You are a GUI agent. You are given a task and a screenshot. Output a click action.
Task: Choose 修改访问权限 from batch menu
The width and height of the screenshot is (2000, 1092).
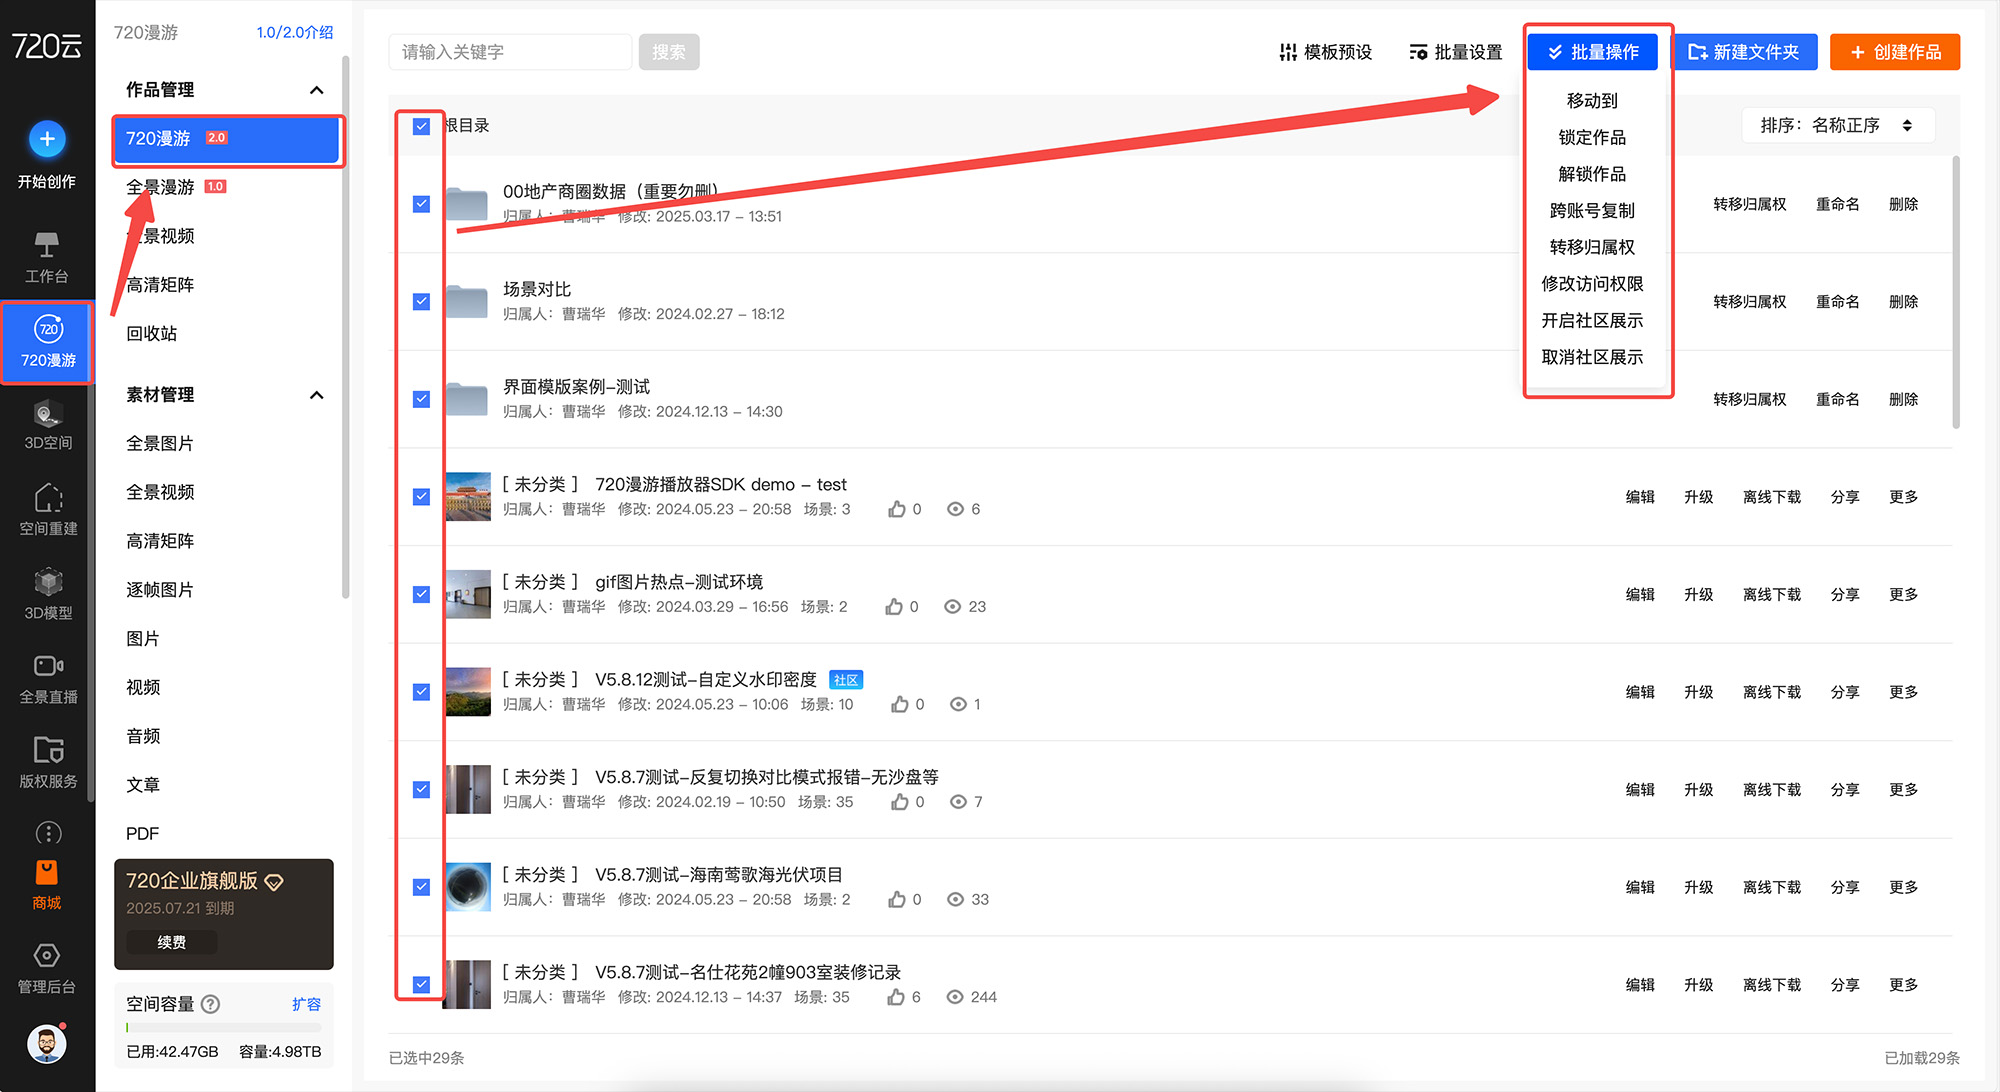coord(1591,284)
